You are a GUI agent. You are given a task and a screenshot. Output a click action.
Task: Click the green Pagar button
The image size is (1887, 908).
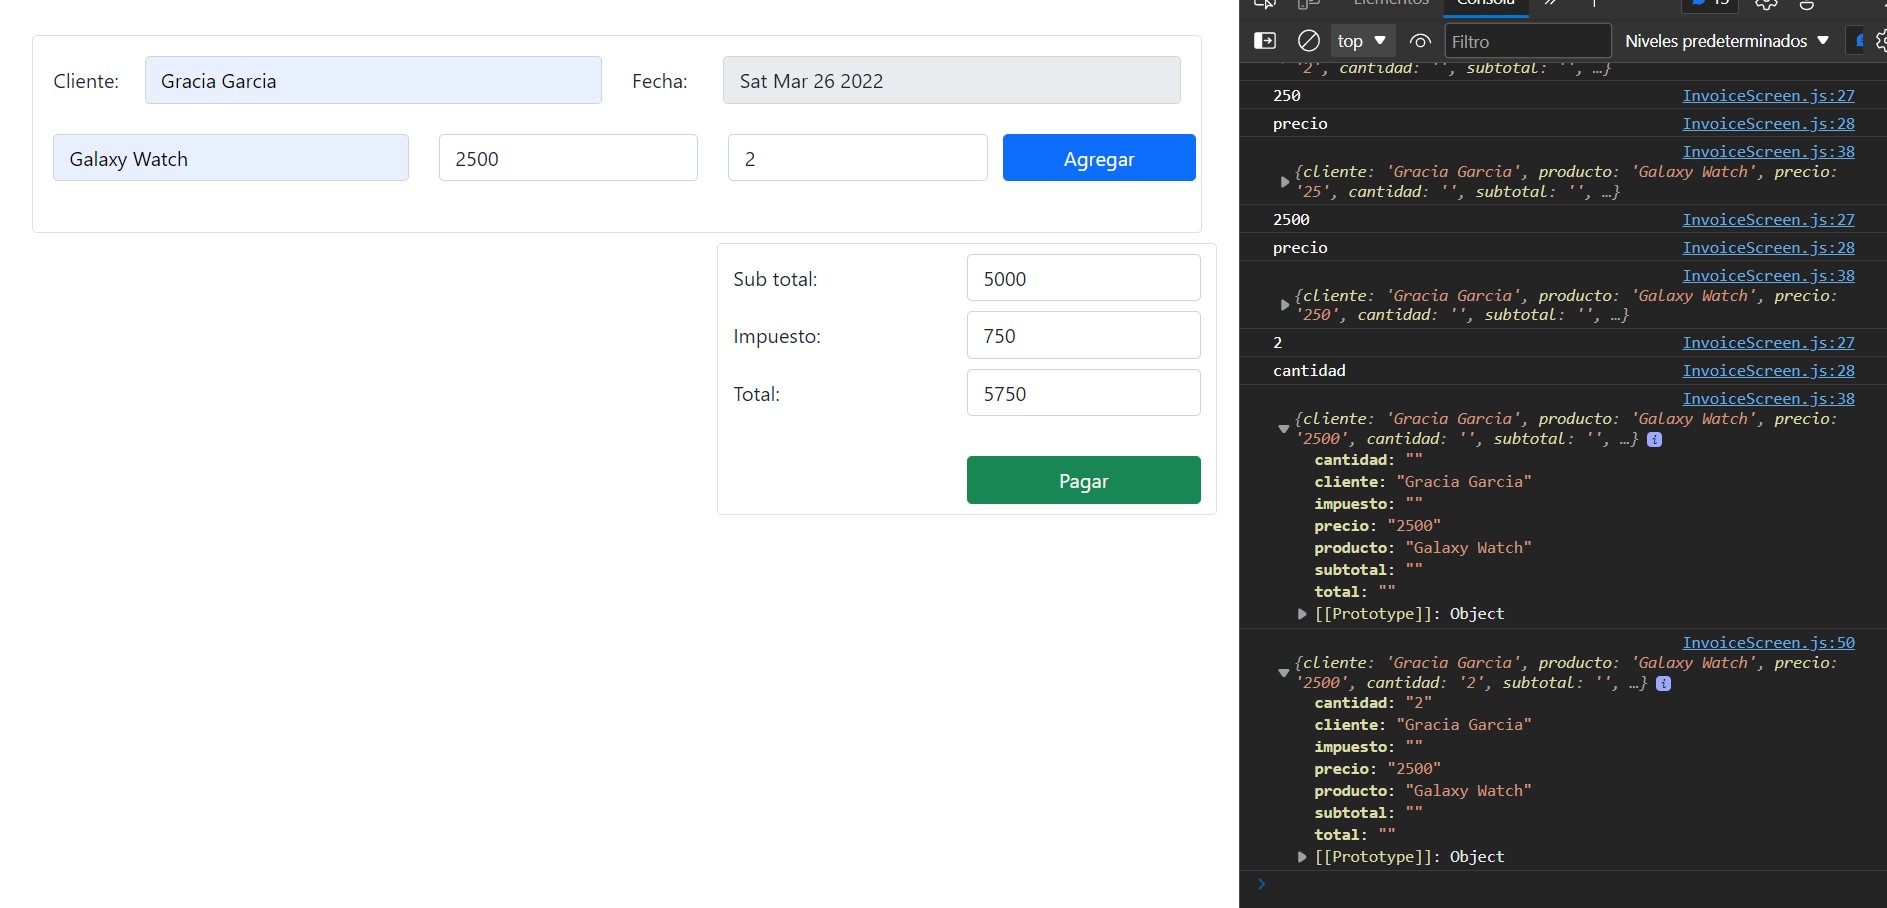[1083, 480]
